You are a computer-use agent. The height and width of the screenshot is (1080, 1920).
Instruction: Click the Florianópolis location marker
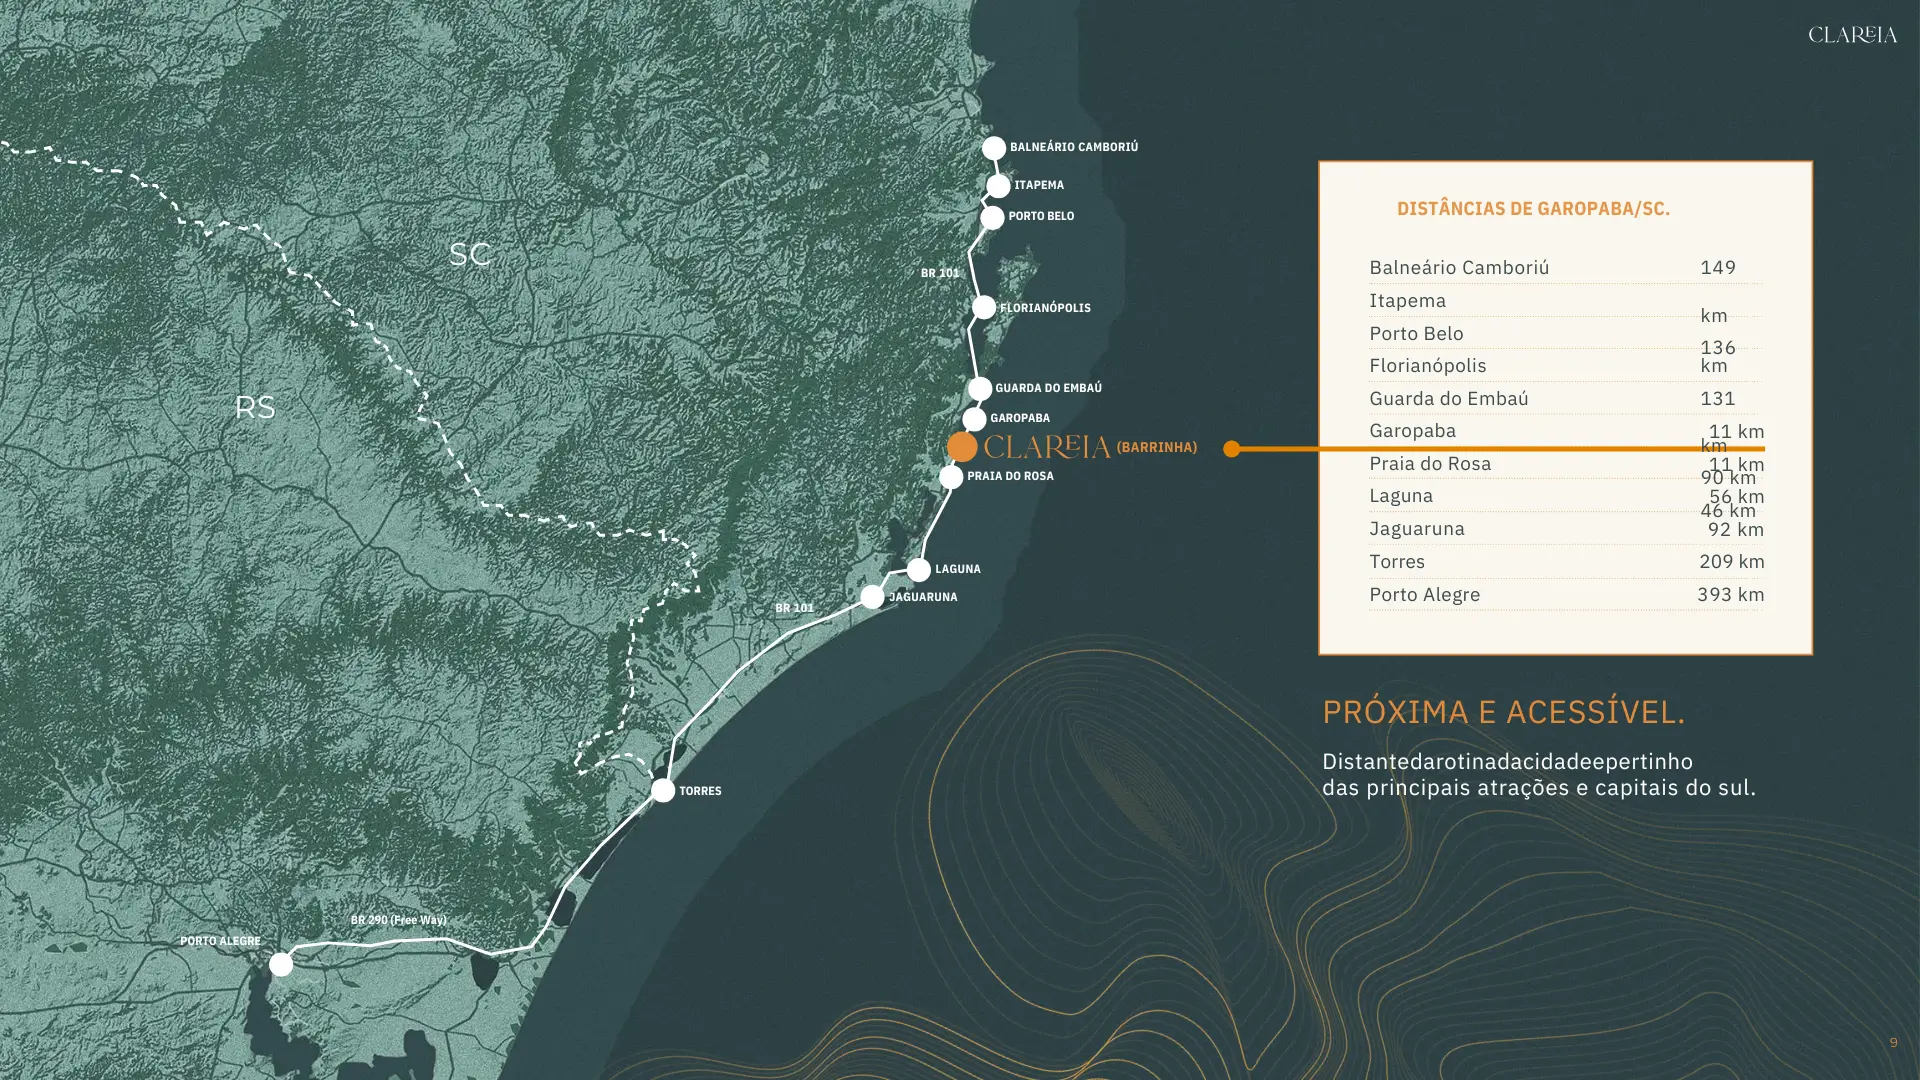[x=984, y=308]
